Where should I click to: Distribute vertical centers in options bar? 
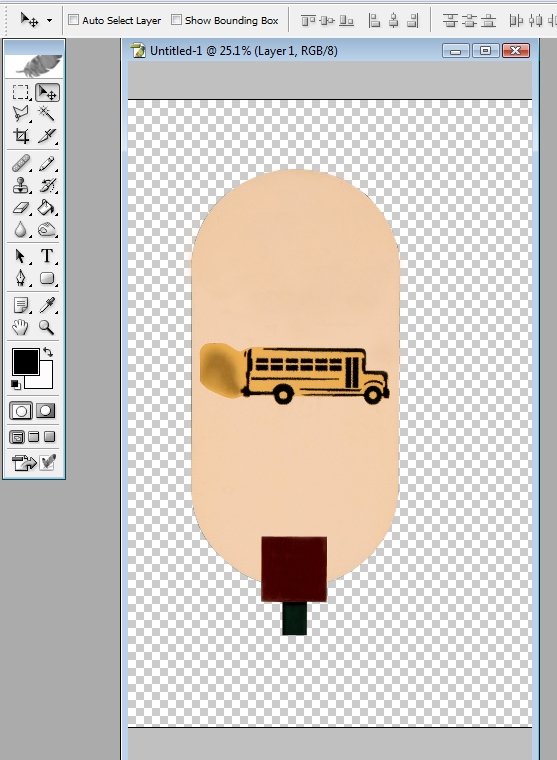(x=469, y=20)
